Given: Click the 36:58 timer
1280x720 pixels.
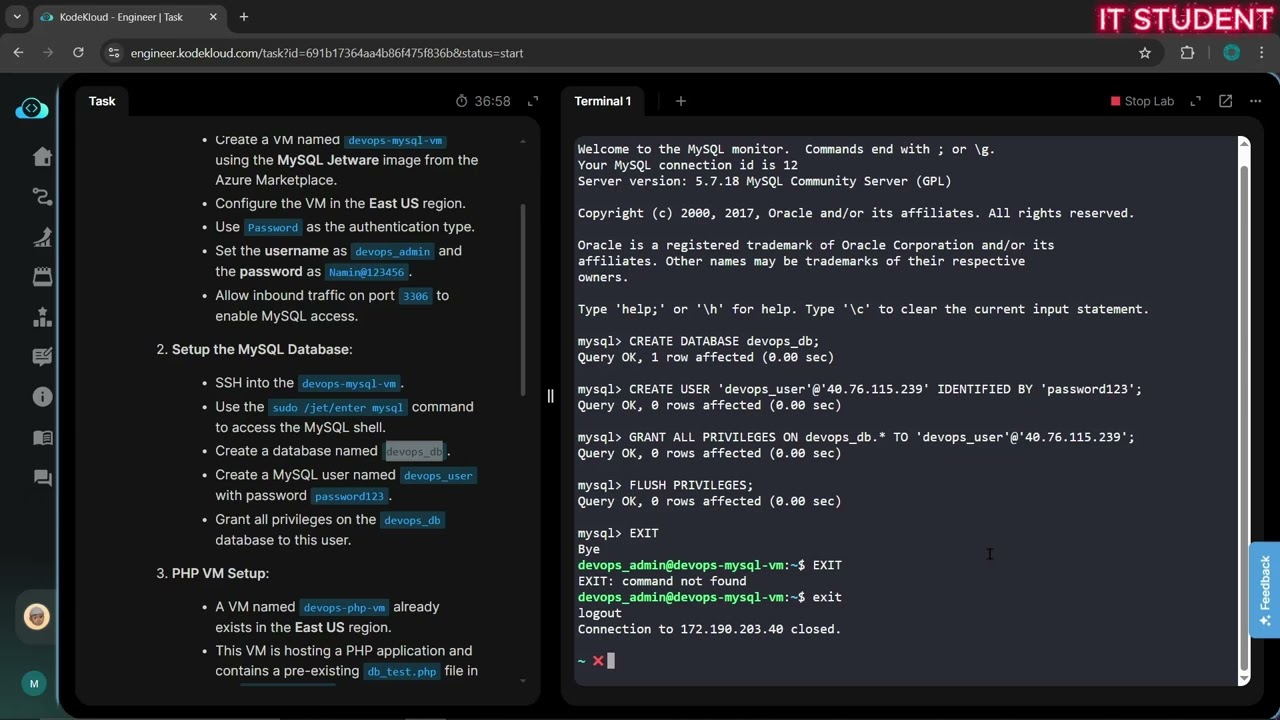Looking at the screenshot, I should pos(483,101).
